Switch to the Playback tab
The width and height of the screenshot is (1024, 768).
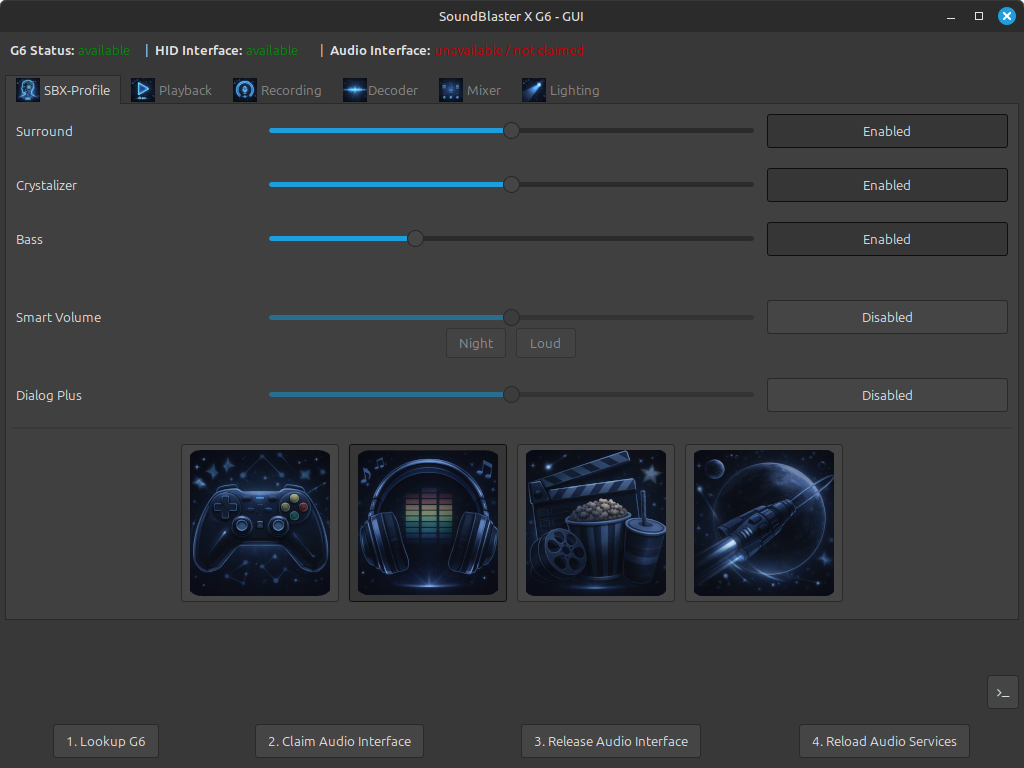click(x=171, y=90)
